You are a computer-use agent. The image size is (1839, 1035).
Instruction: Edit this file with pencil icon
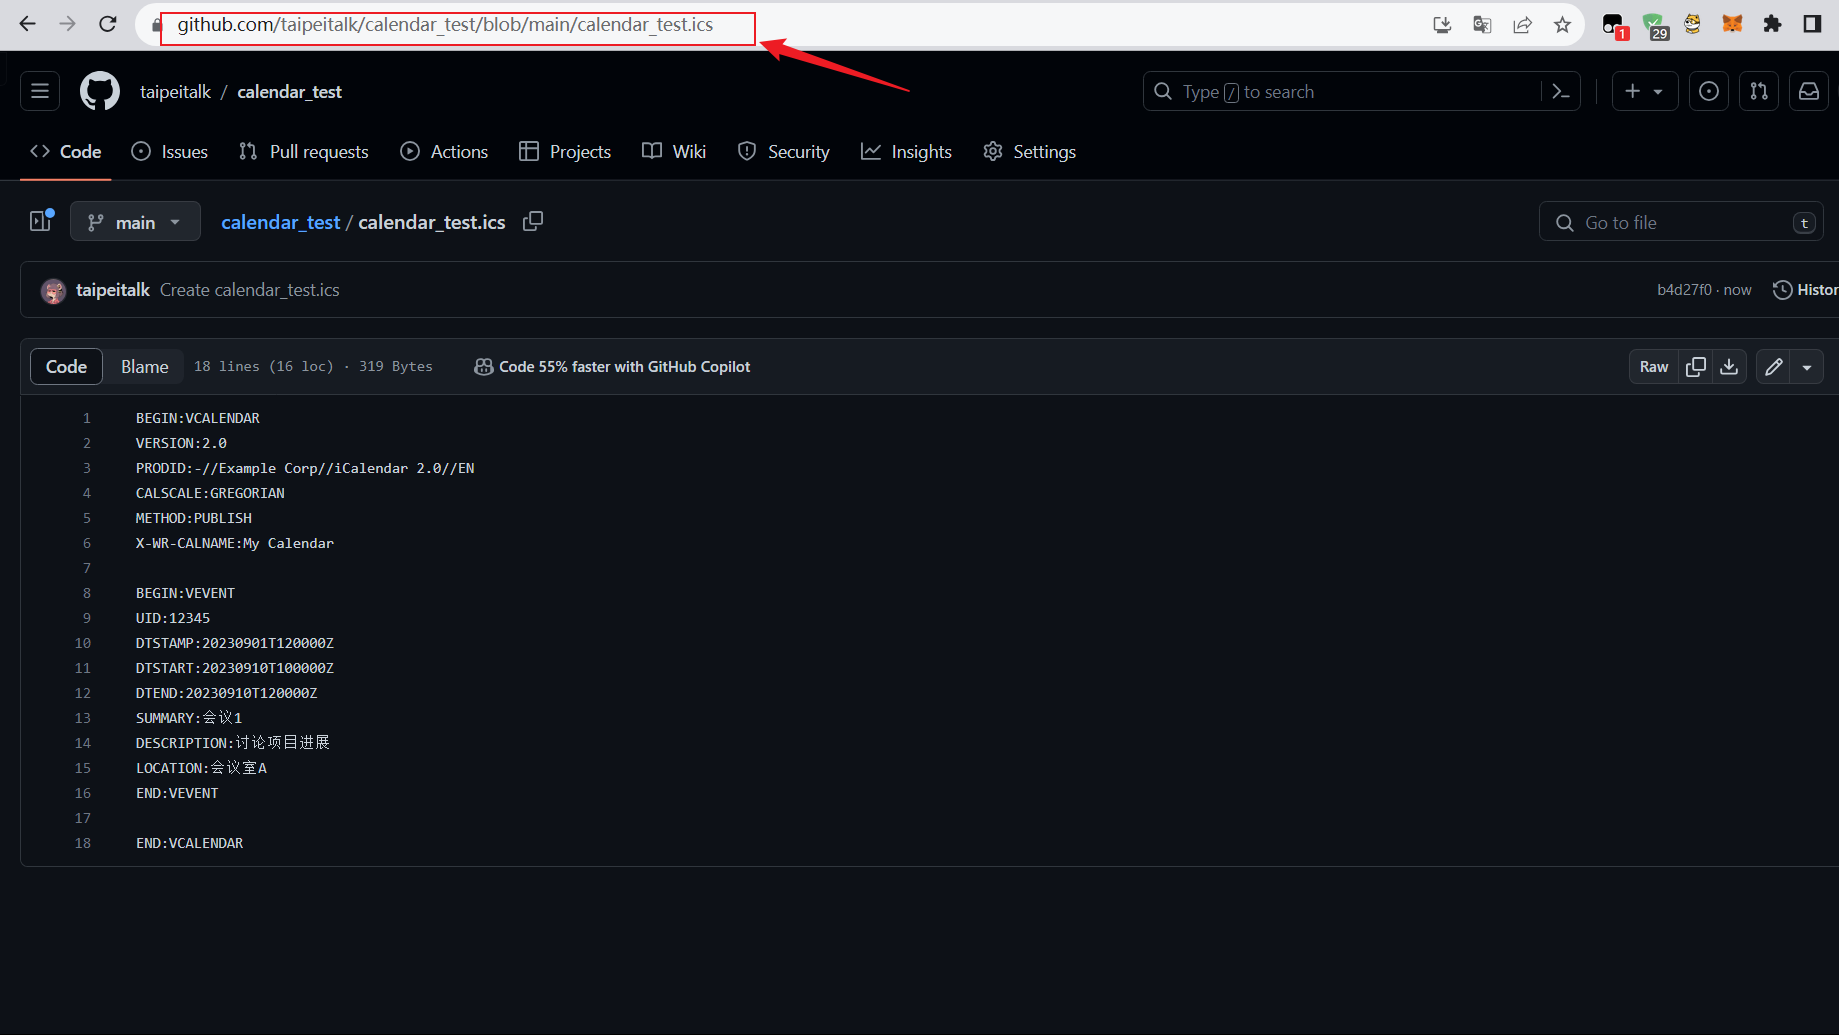pyautogui.click(x=1774, y=367)
